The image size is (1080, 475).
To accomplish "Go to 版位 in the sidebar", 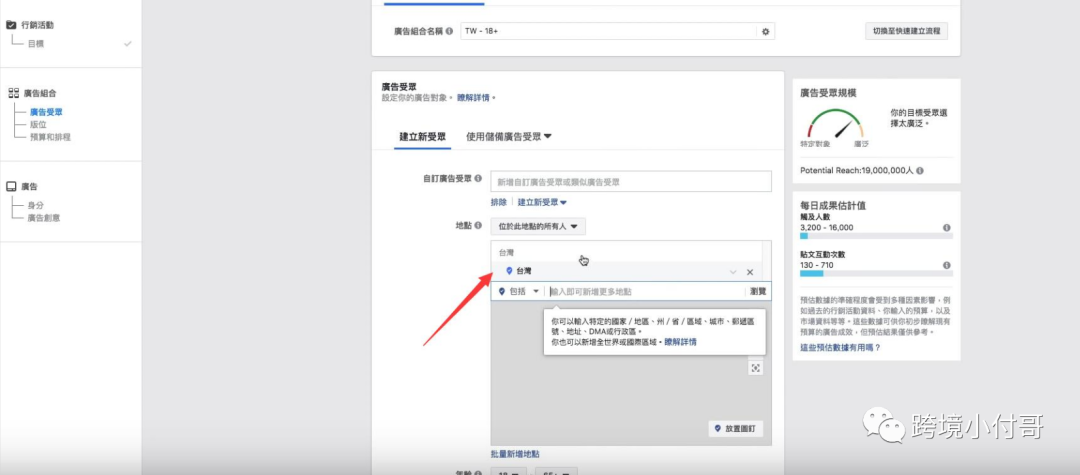I will pos(38,125).
